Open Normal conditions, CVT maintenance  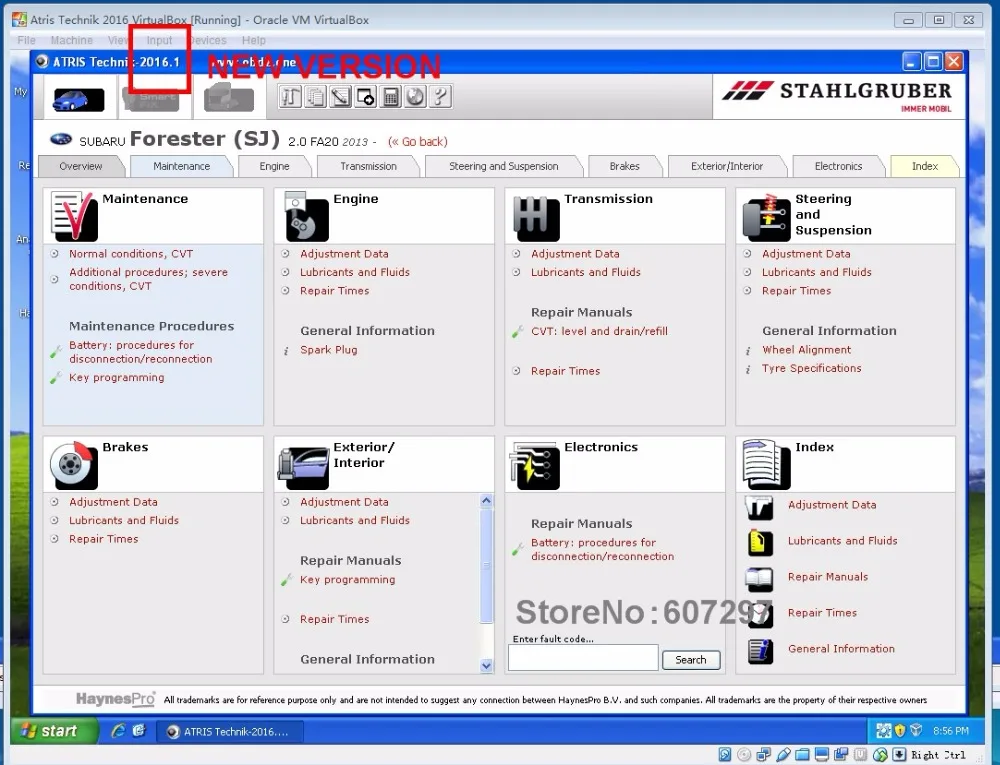tap(131, 254)
